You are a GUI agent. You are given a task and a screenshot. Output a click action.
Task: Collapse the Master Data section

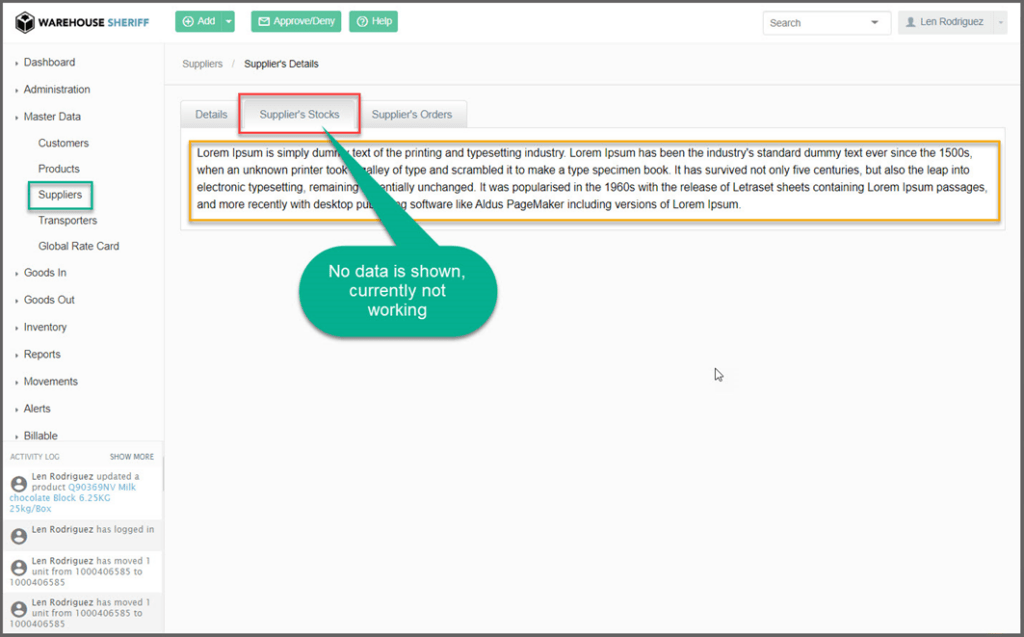point(52,117)
